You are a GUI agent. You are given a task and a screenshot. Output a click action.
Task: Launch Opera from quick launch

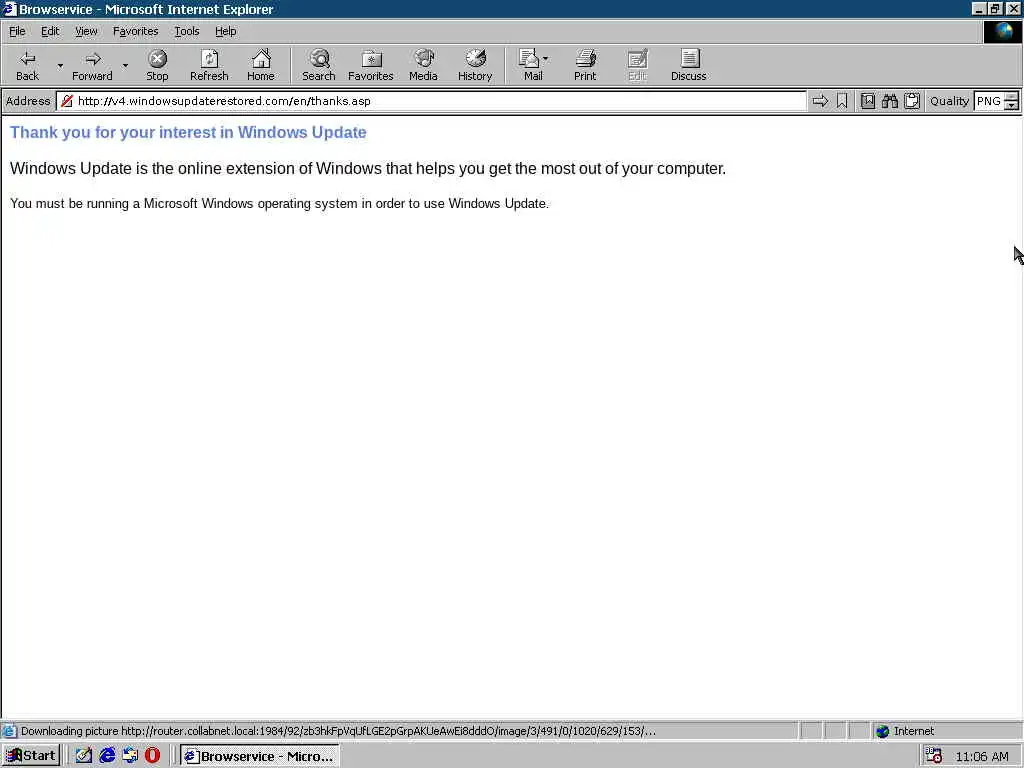pyautogui.click(x=152, y=756)
